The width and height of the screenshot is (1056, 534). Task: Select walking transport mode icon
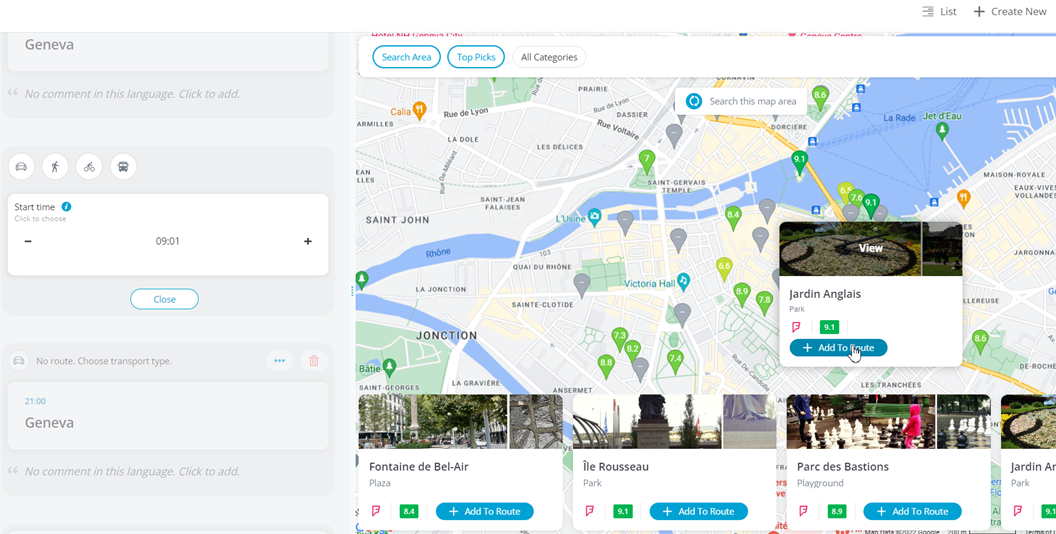click(55, 166)
